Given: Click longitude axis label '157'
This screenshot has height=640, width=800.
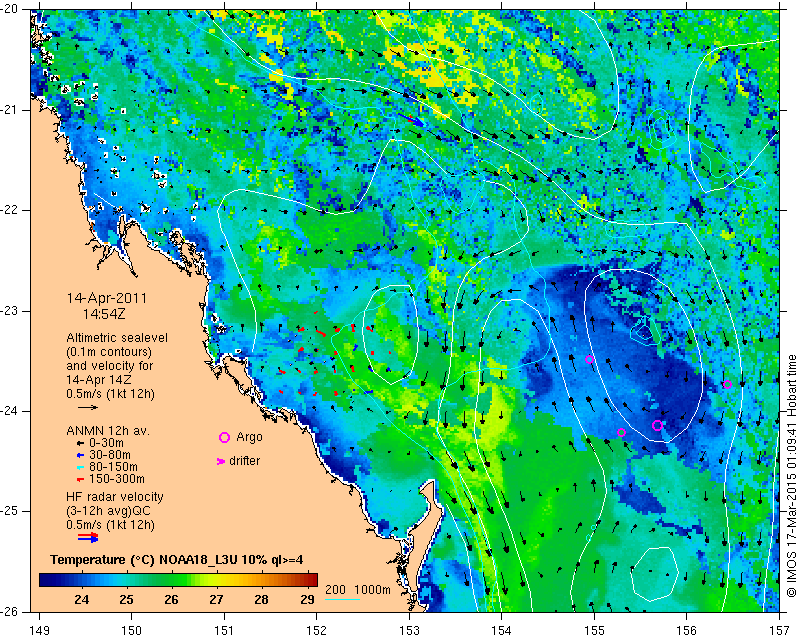Looking at the screenshot, I should click(779, 631).
